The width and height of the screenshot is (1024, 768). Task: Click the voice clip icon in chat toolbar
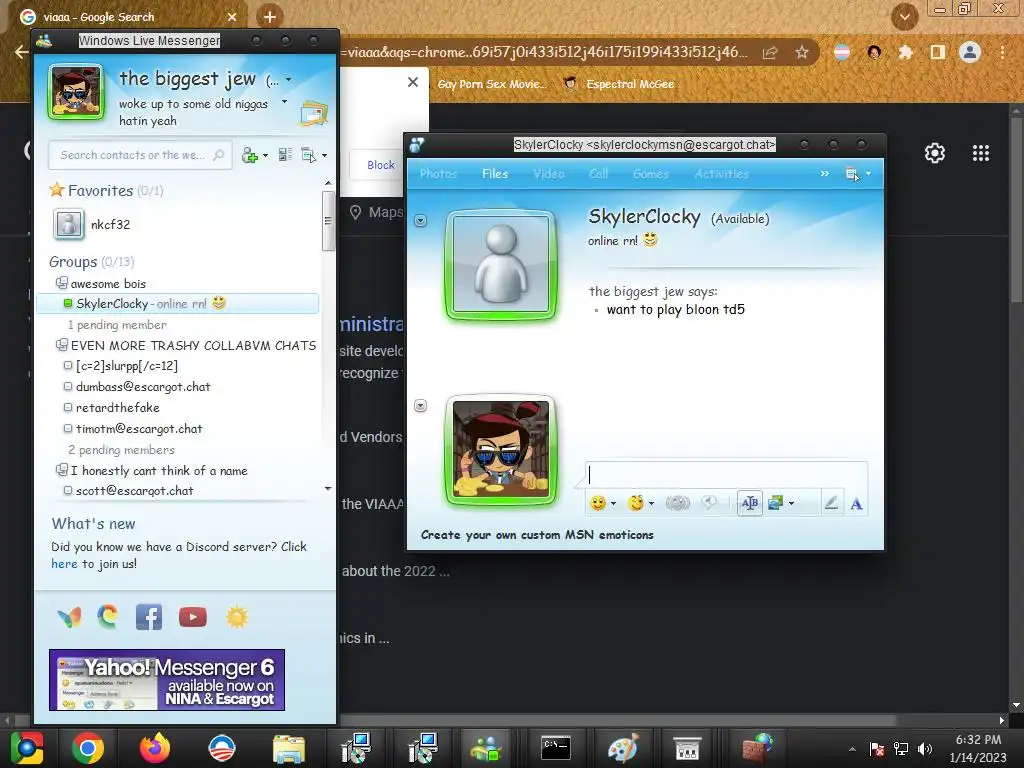pos(709,503)
